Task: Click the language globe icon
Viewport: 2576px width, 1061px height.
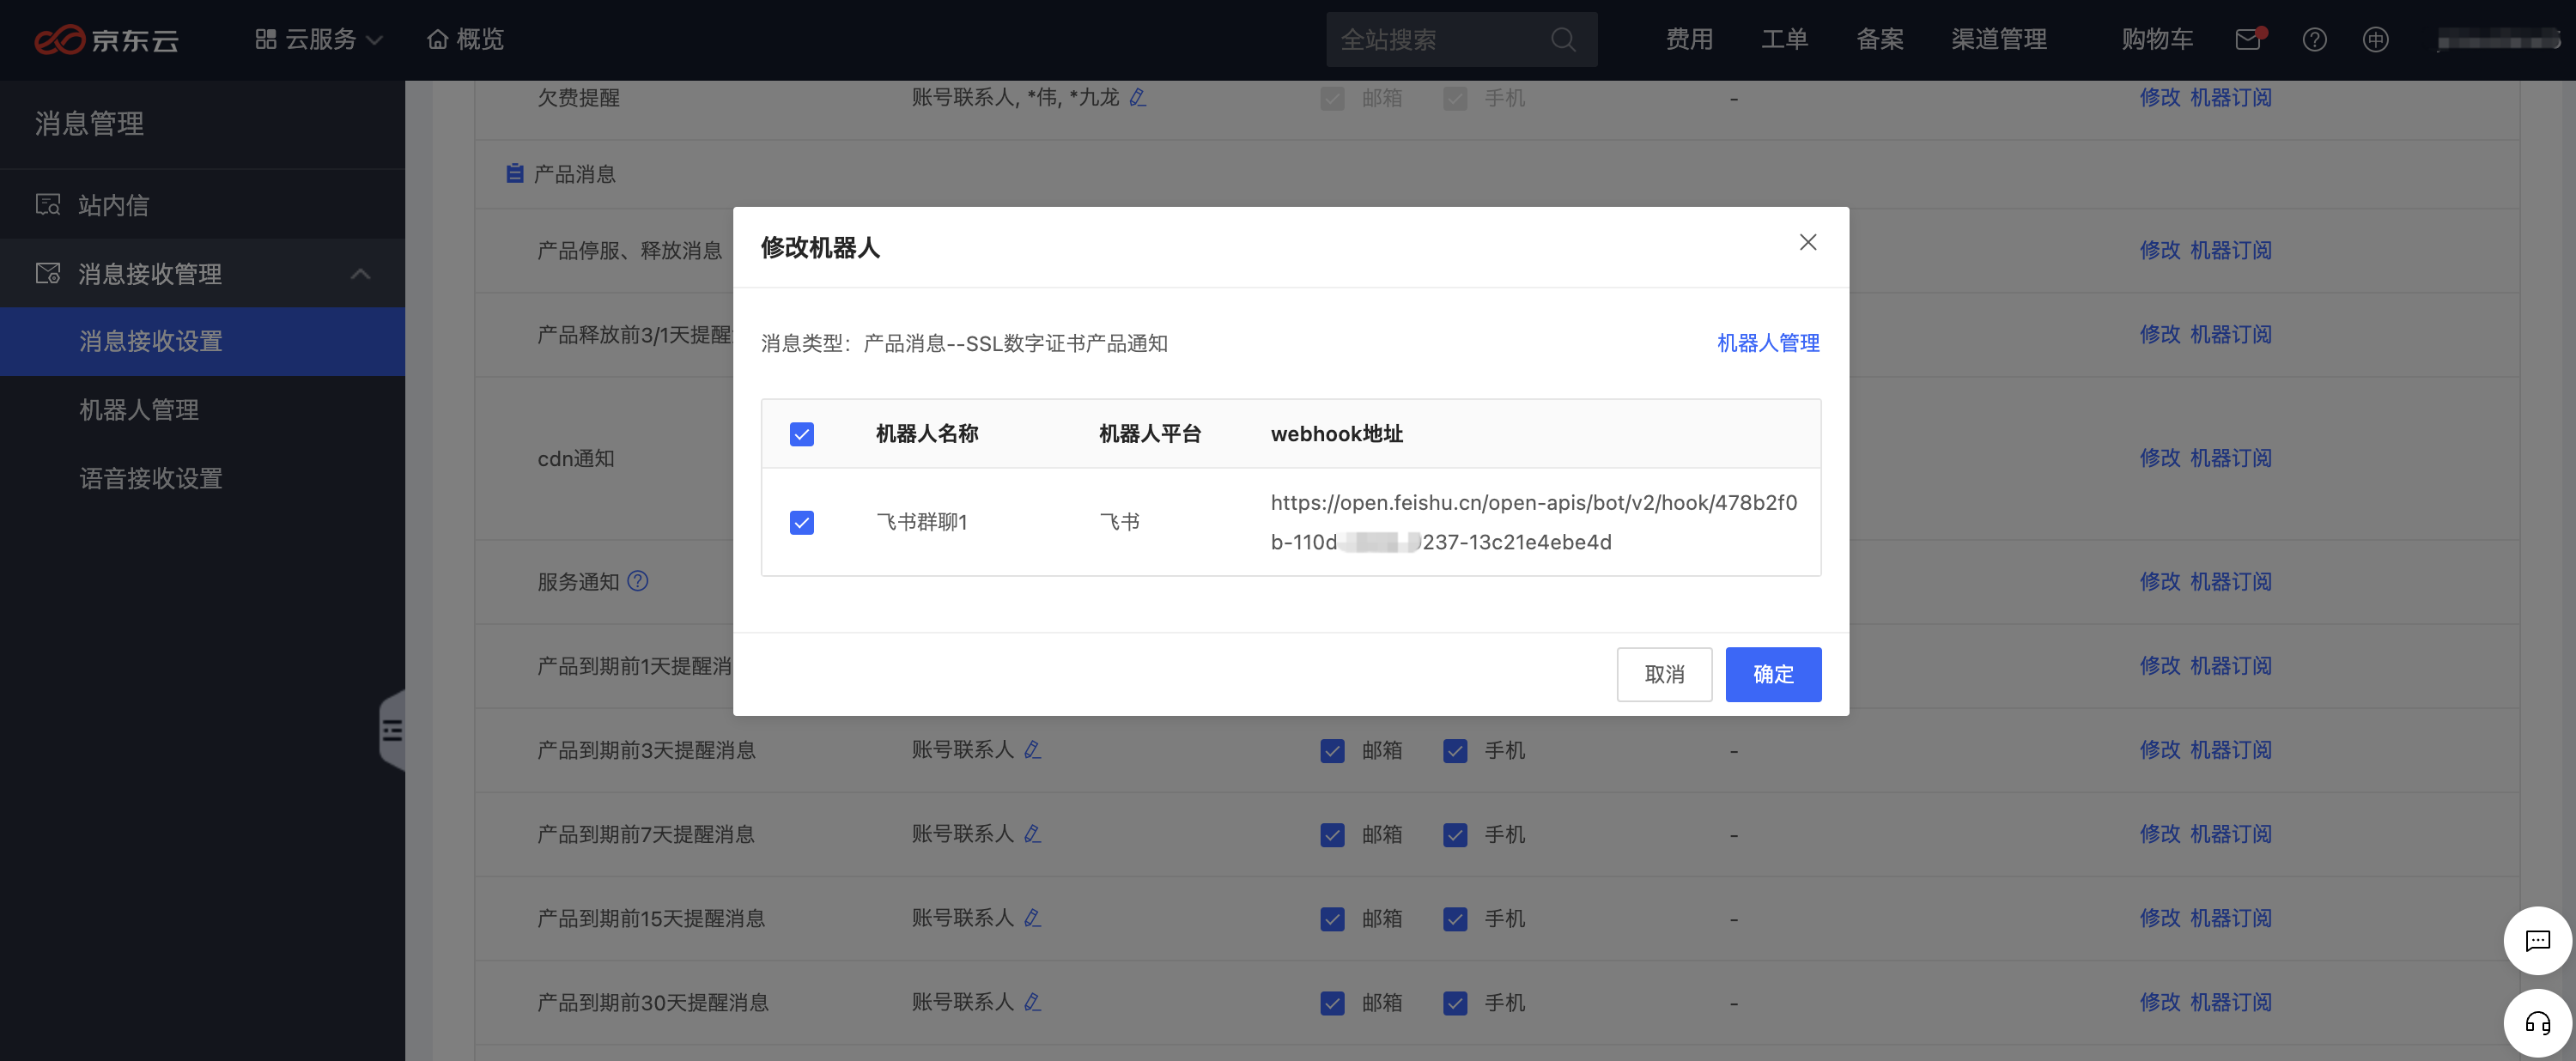Action: (x=2375, y=40)
